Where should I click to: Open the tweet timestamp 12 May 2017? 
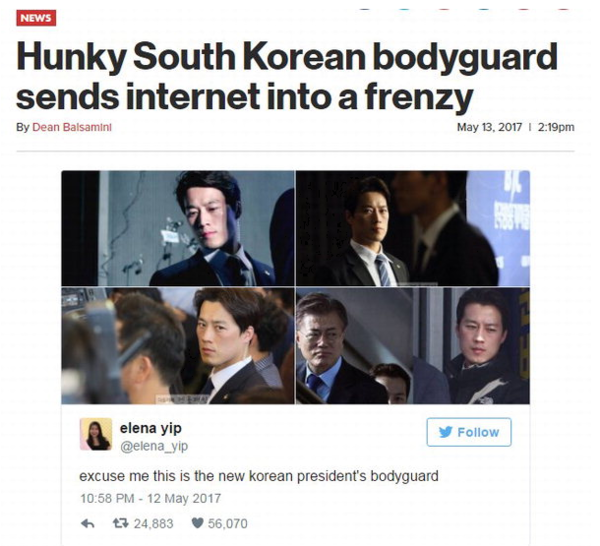(x=150, y=498)
